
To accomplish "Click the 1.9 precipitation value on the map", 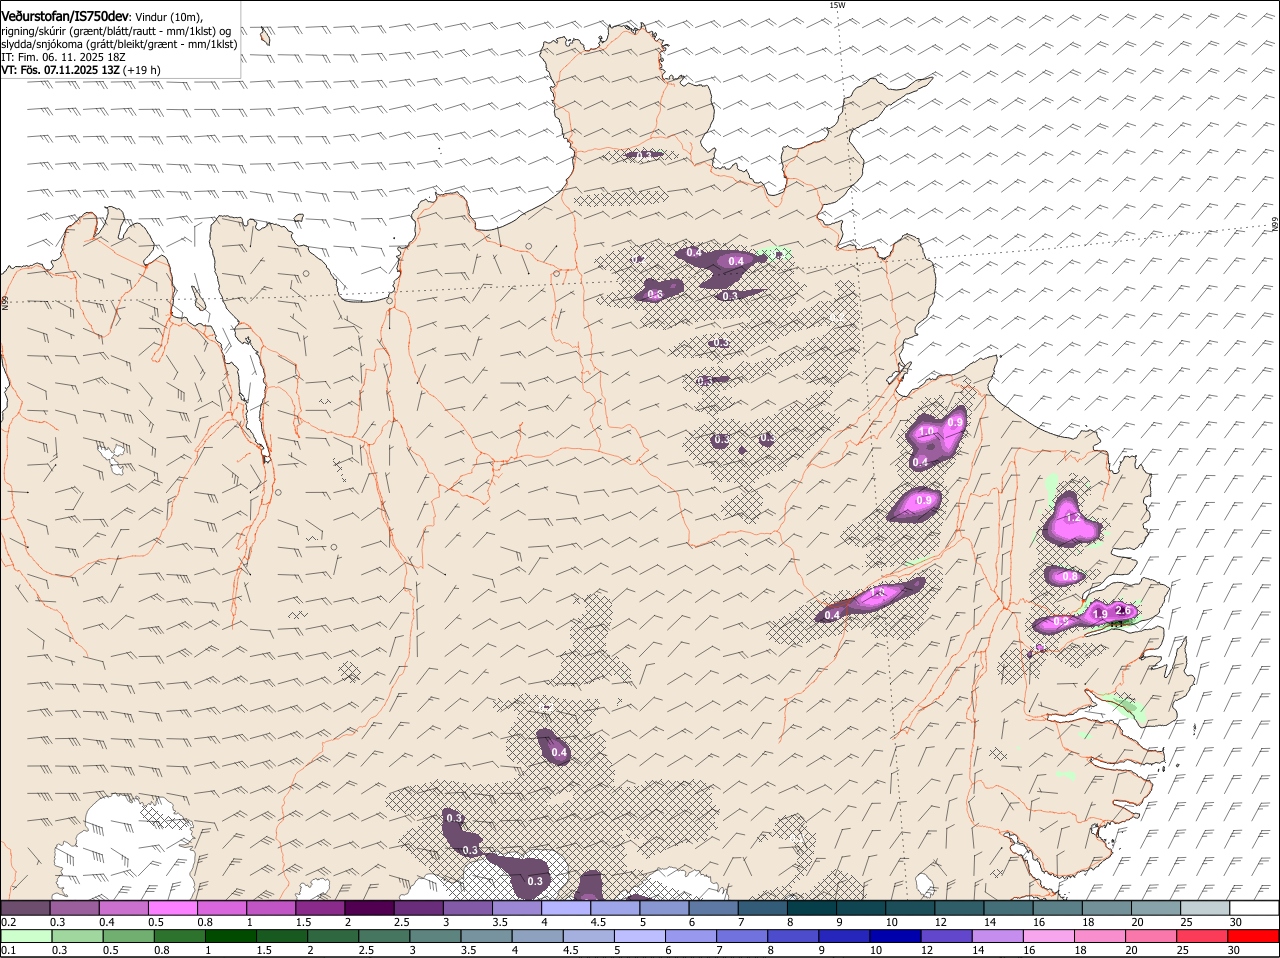I will coord(1099,614).
